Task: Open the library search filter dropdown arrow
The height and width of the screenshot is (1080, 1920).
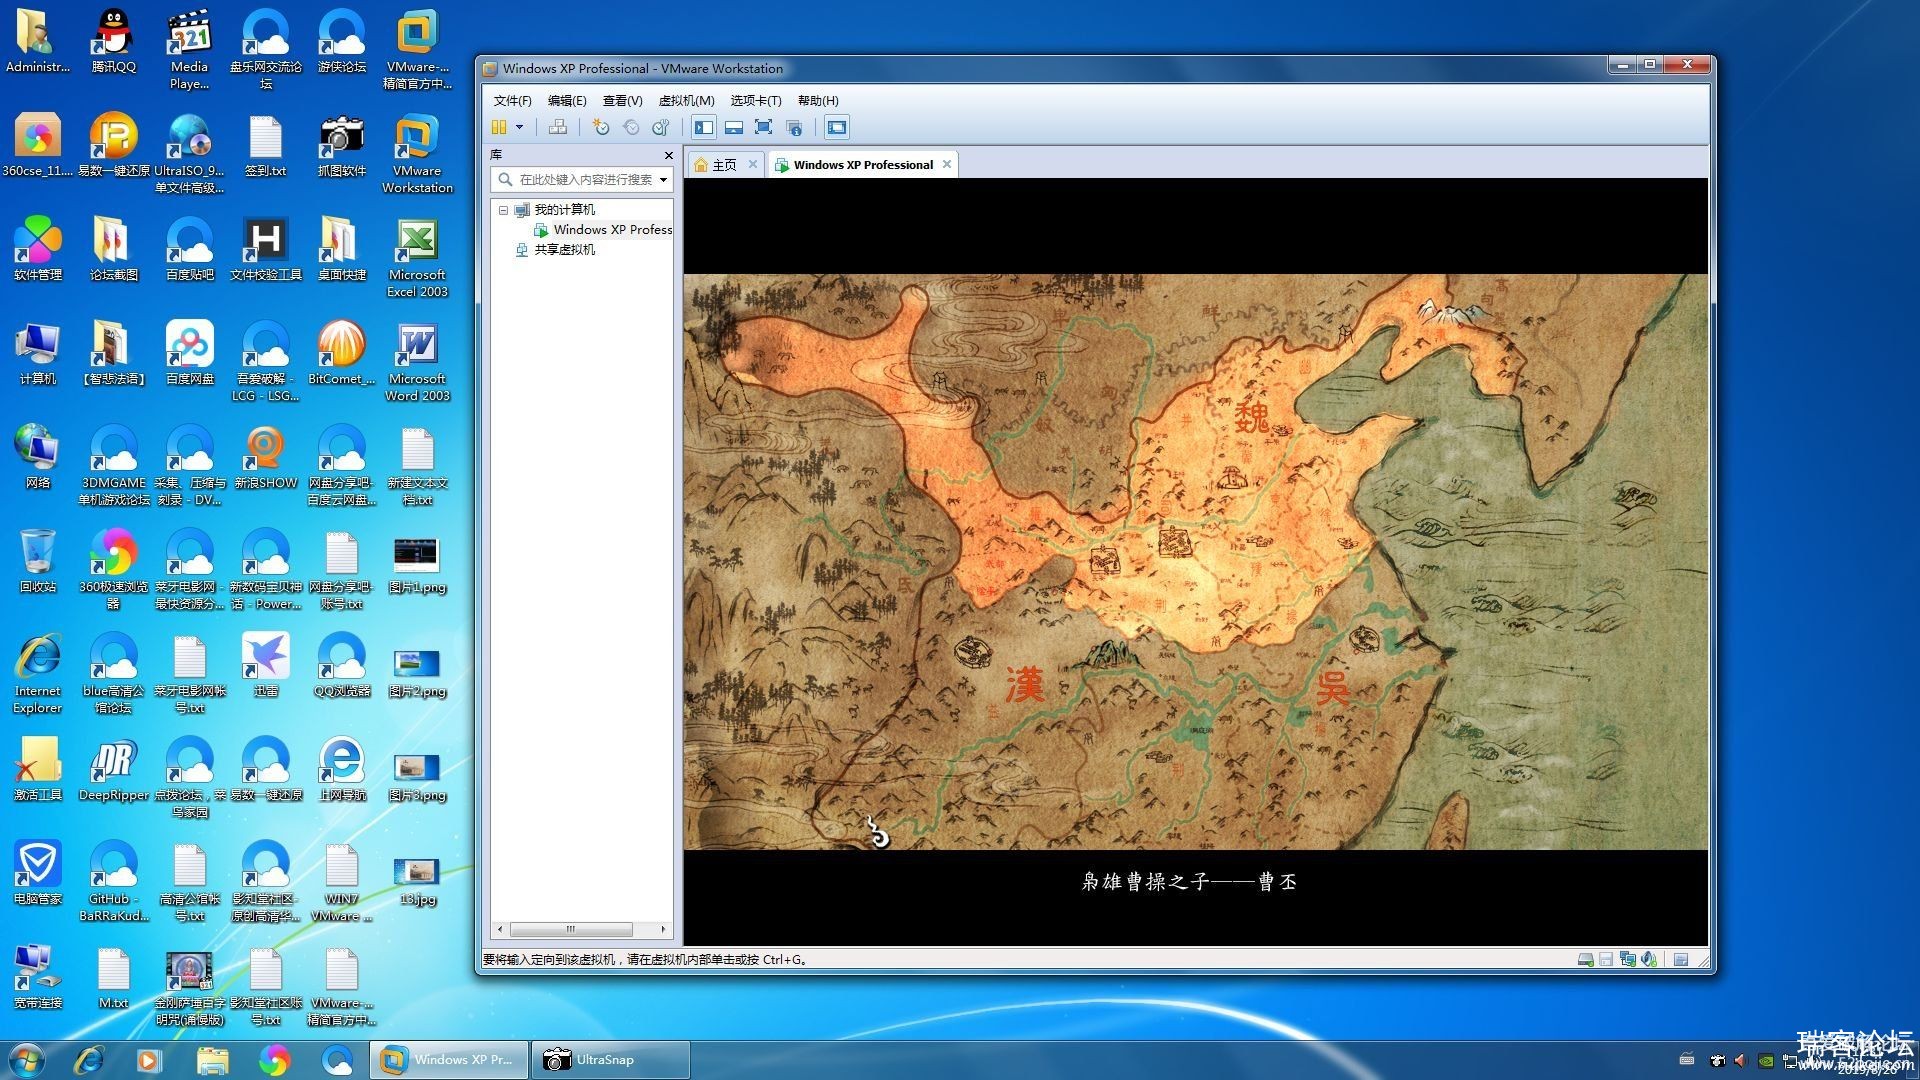Action: click(x=663, y=180)
